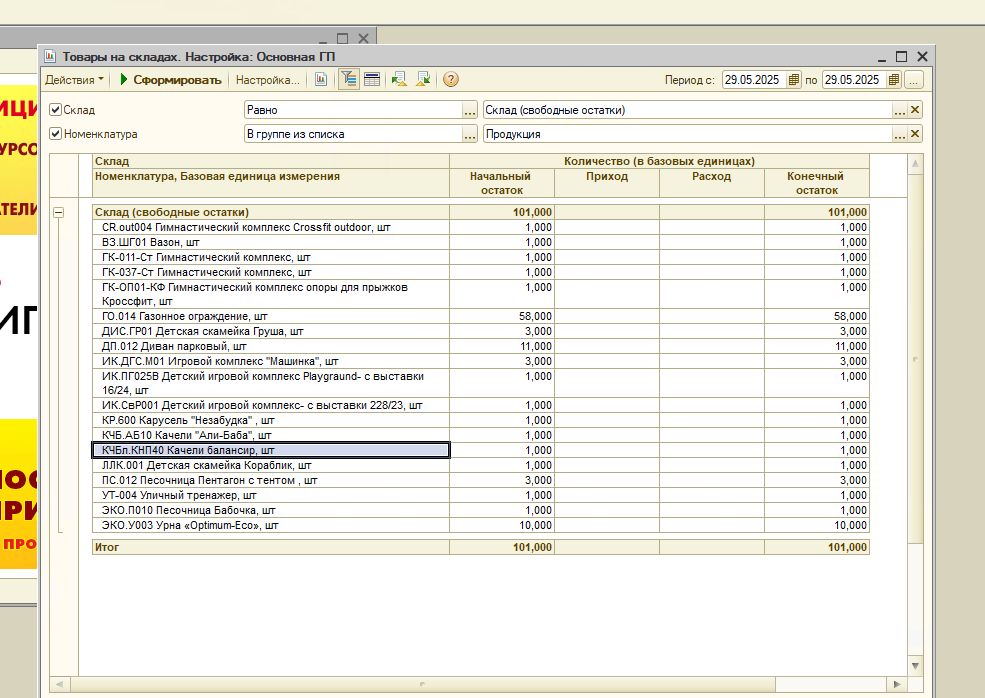
Task: Click the start date field 29.05.2025
Action: click(x=753, y=80)
